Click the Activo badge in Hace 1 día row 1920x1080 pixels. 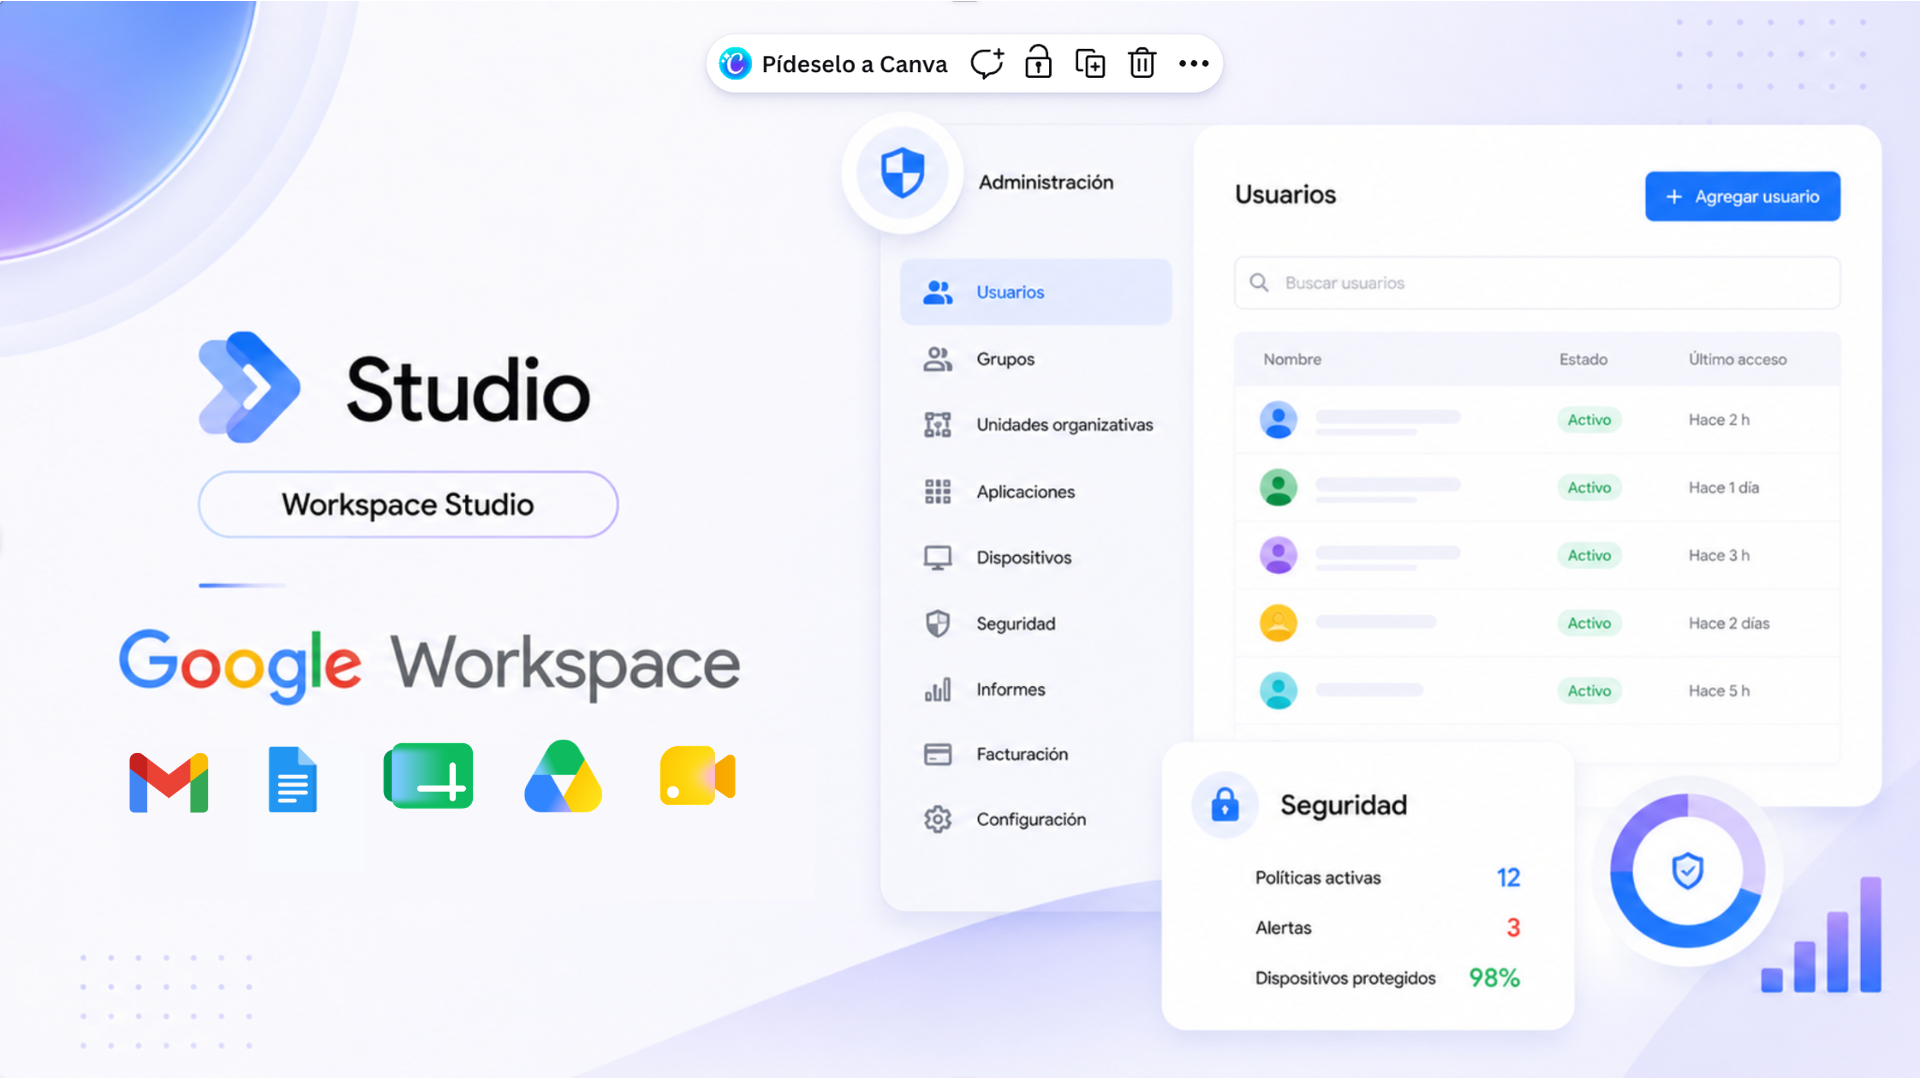tap(1589, 488)
